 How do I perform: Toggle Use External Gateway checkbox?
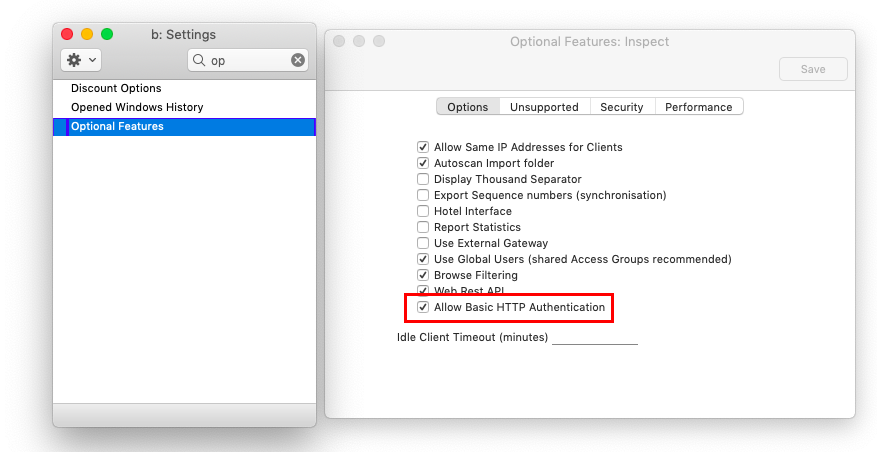424,243
